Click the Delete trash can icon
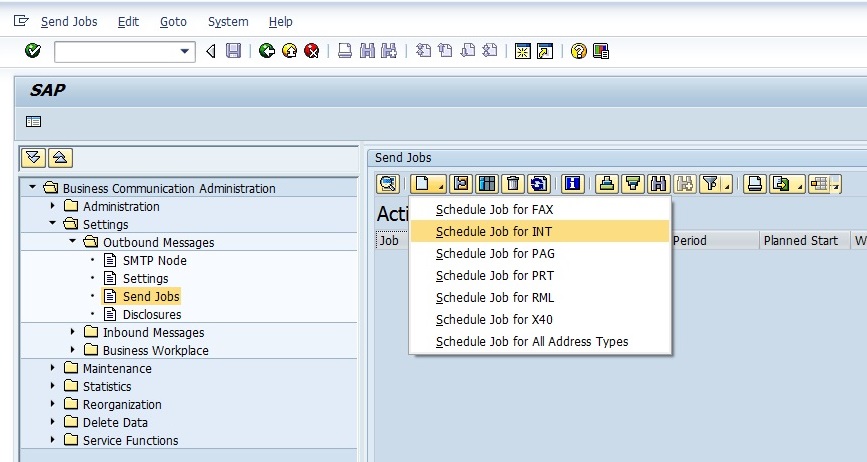The image size is (867, 462). (x=513, y=183)
